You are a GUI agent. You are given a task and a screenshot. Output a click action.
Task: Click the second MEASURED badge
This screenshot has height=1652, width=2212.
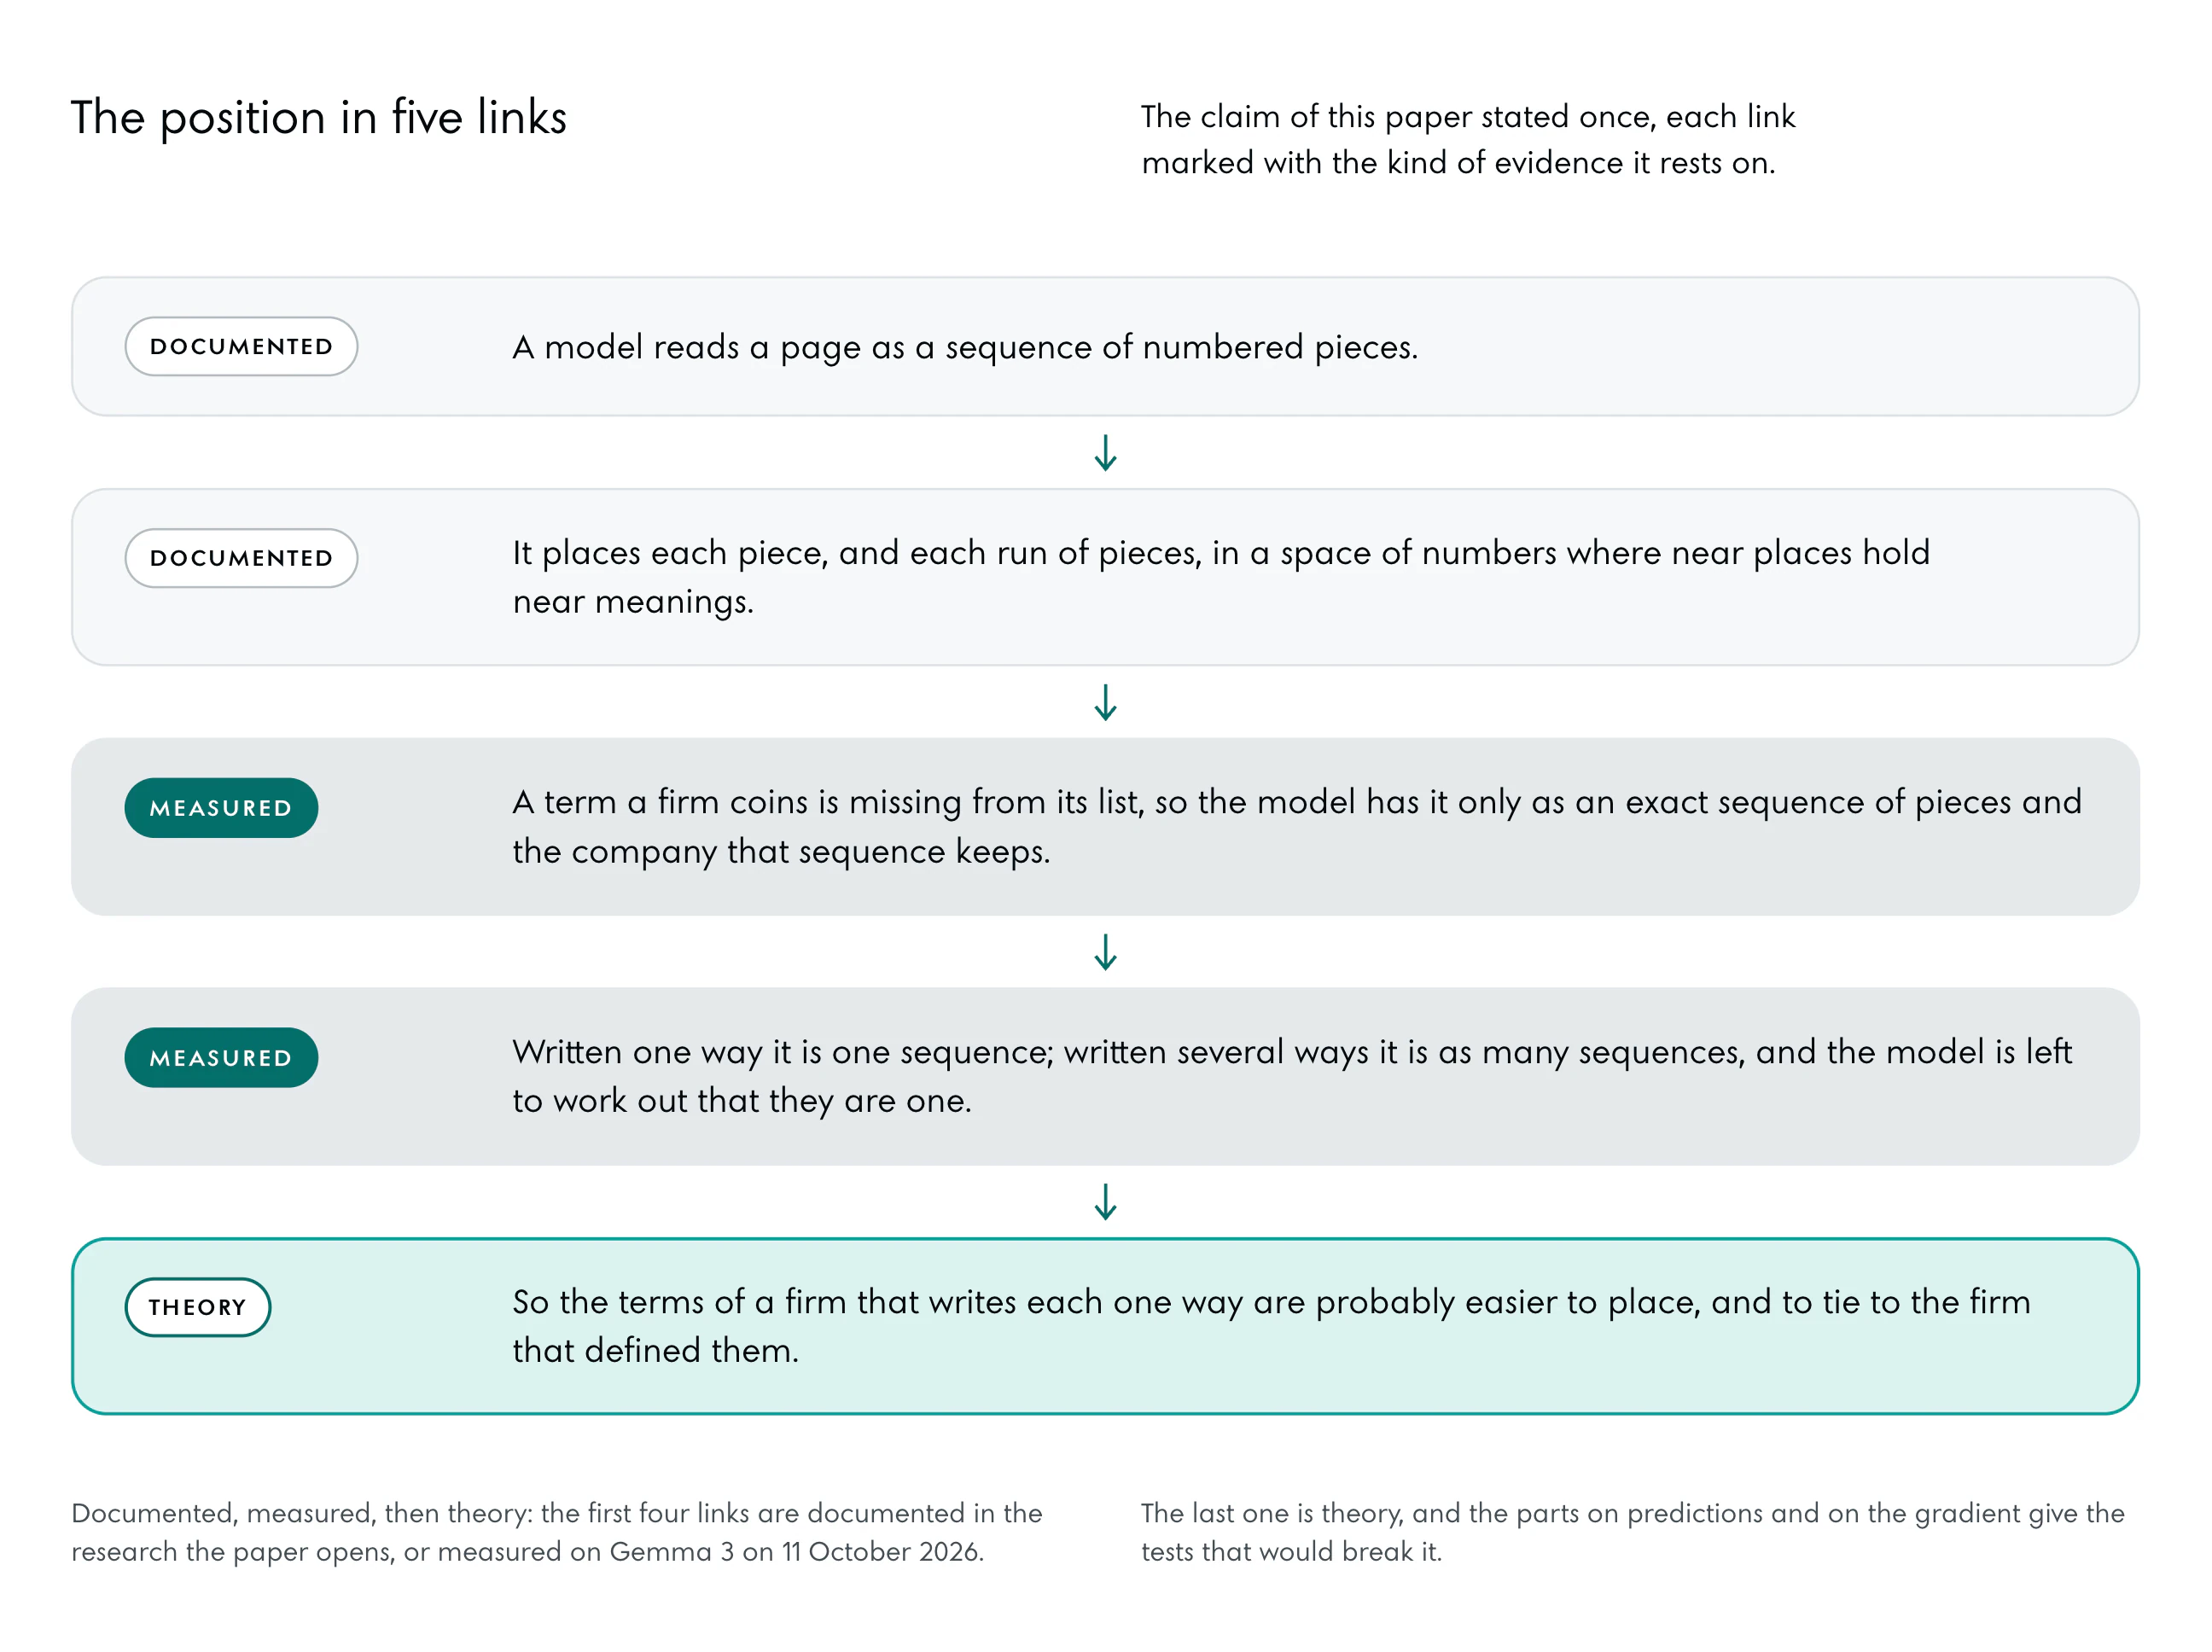point(221,1058)
